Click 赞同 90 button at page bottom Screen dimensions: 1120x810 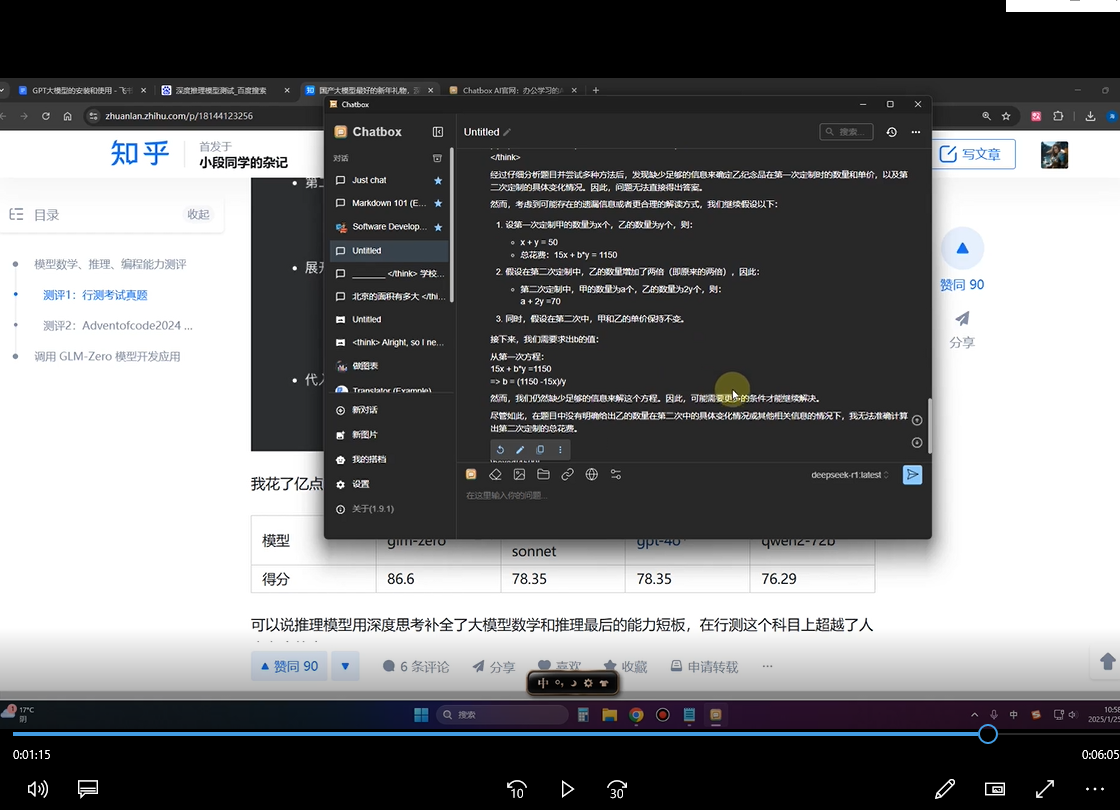(289, 666)
